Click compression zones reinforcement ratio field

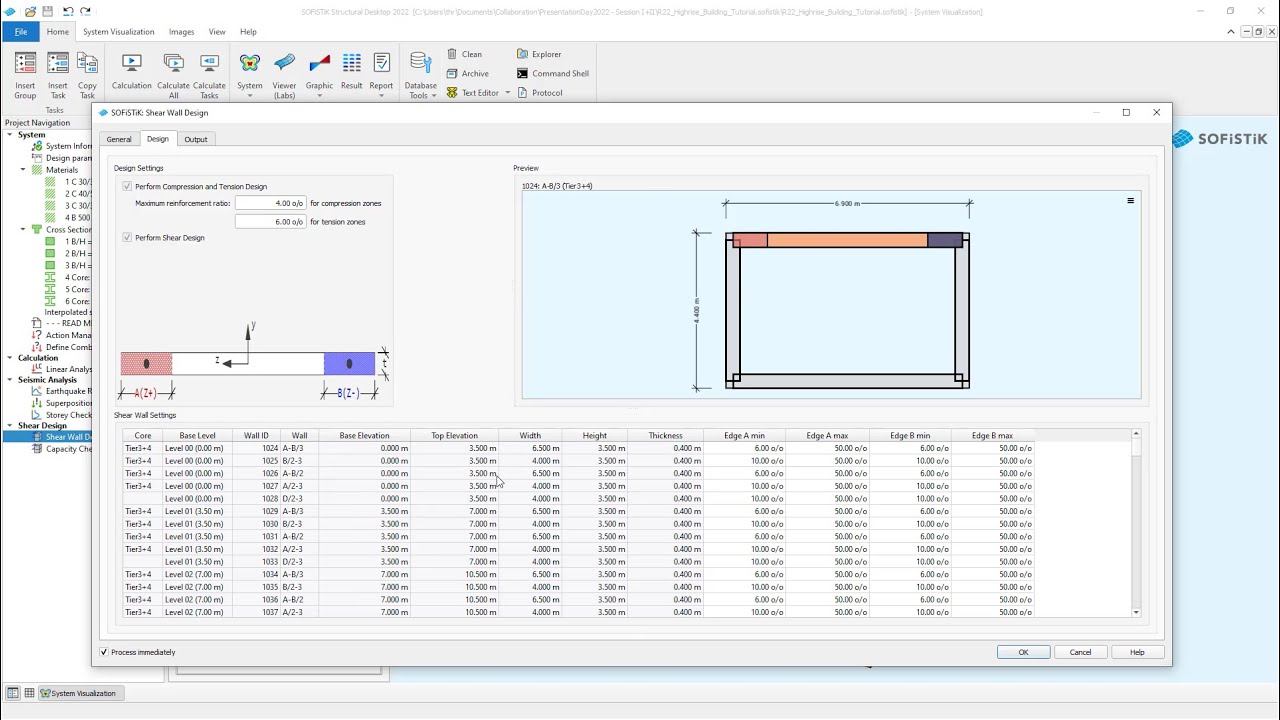coord(270,203)
